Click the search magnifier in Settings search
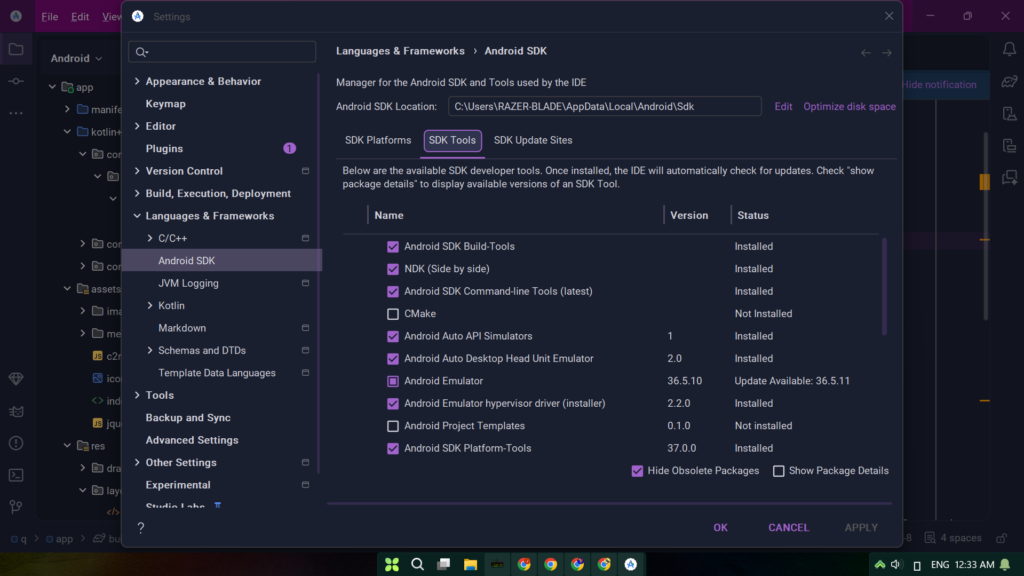Image resolution: width=1024 pixels, height=576 pixels. tap(142, 52)
